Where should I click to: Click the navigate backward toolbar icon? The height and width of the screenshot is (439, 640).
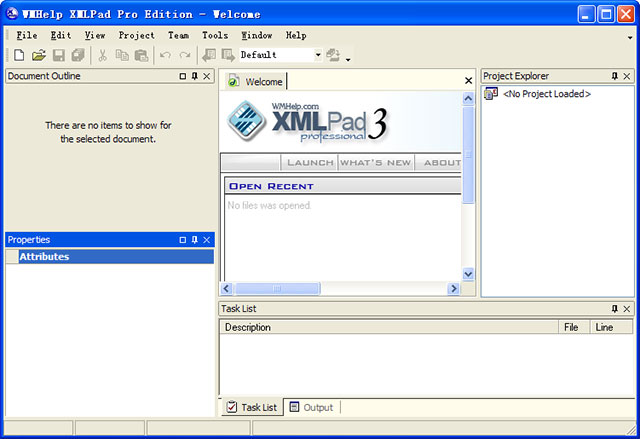209,55
